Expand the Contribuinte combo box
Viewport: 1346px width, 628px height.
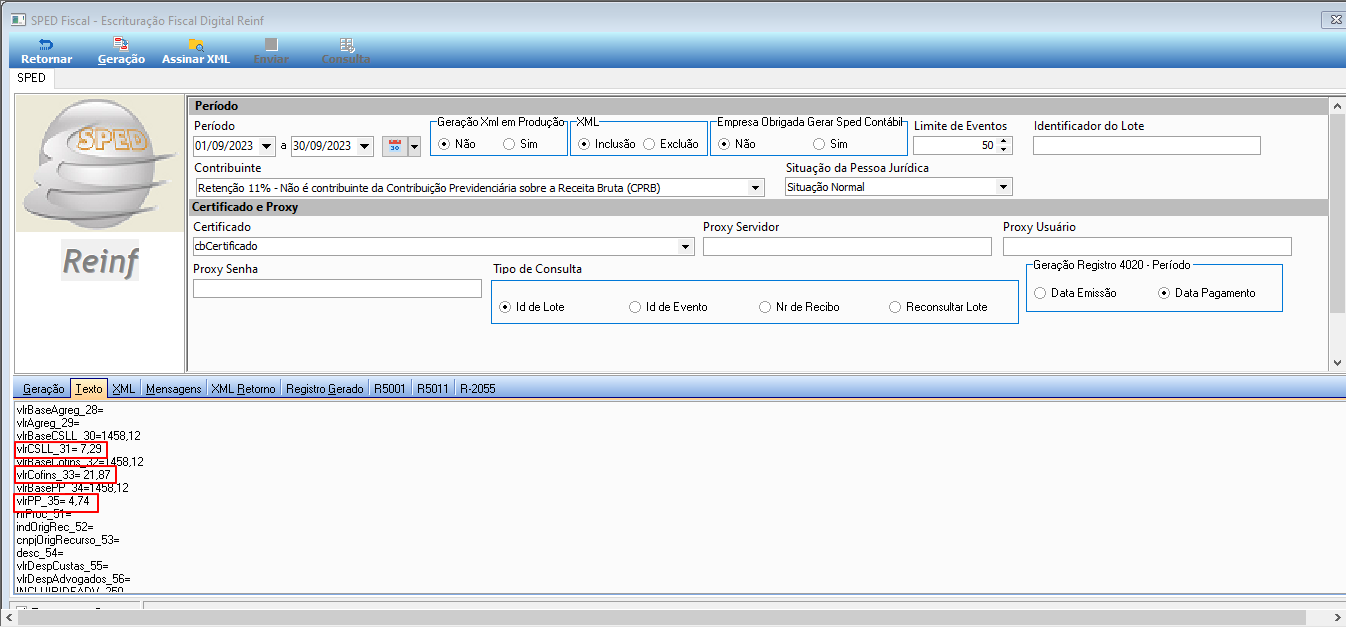click(756, 187)
